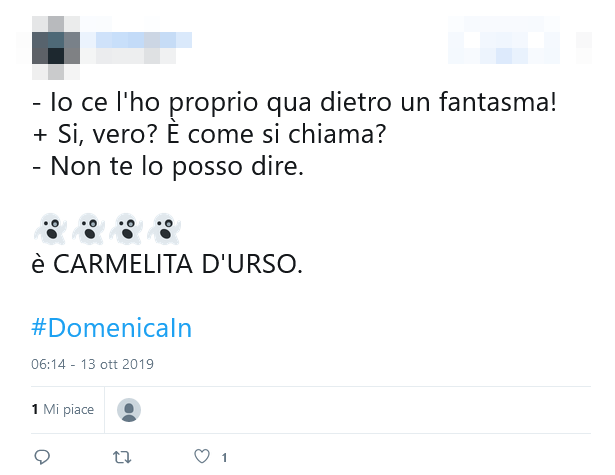Image resolution: width=615 pixels, height=475 pixels.
Task: View the '1 Mi piace' likes list
Action: point(63,409)
